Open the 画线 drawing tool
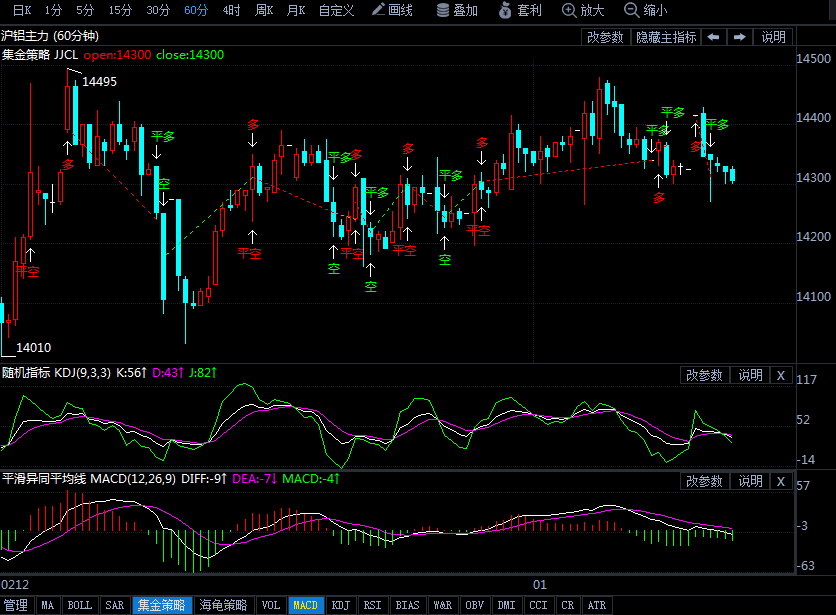Image resolution: width=836 pixels, height=615 pixels. [x=392, y=10]
